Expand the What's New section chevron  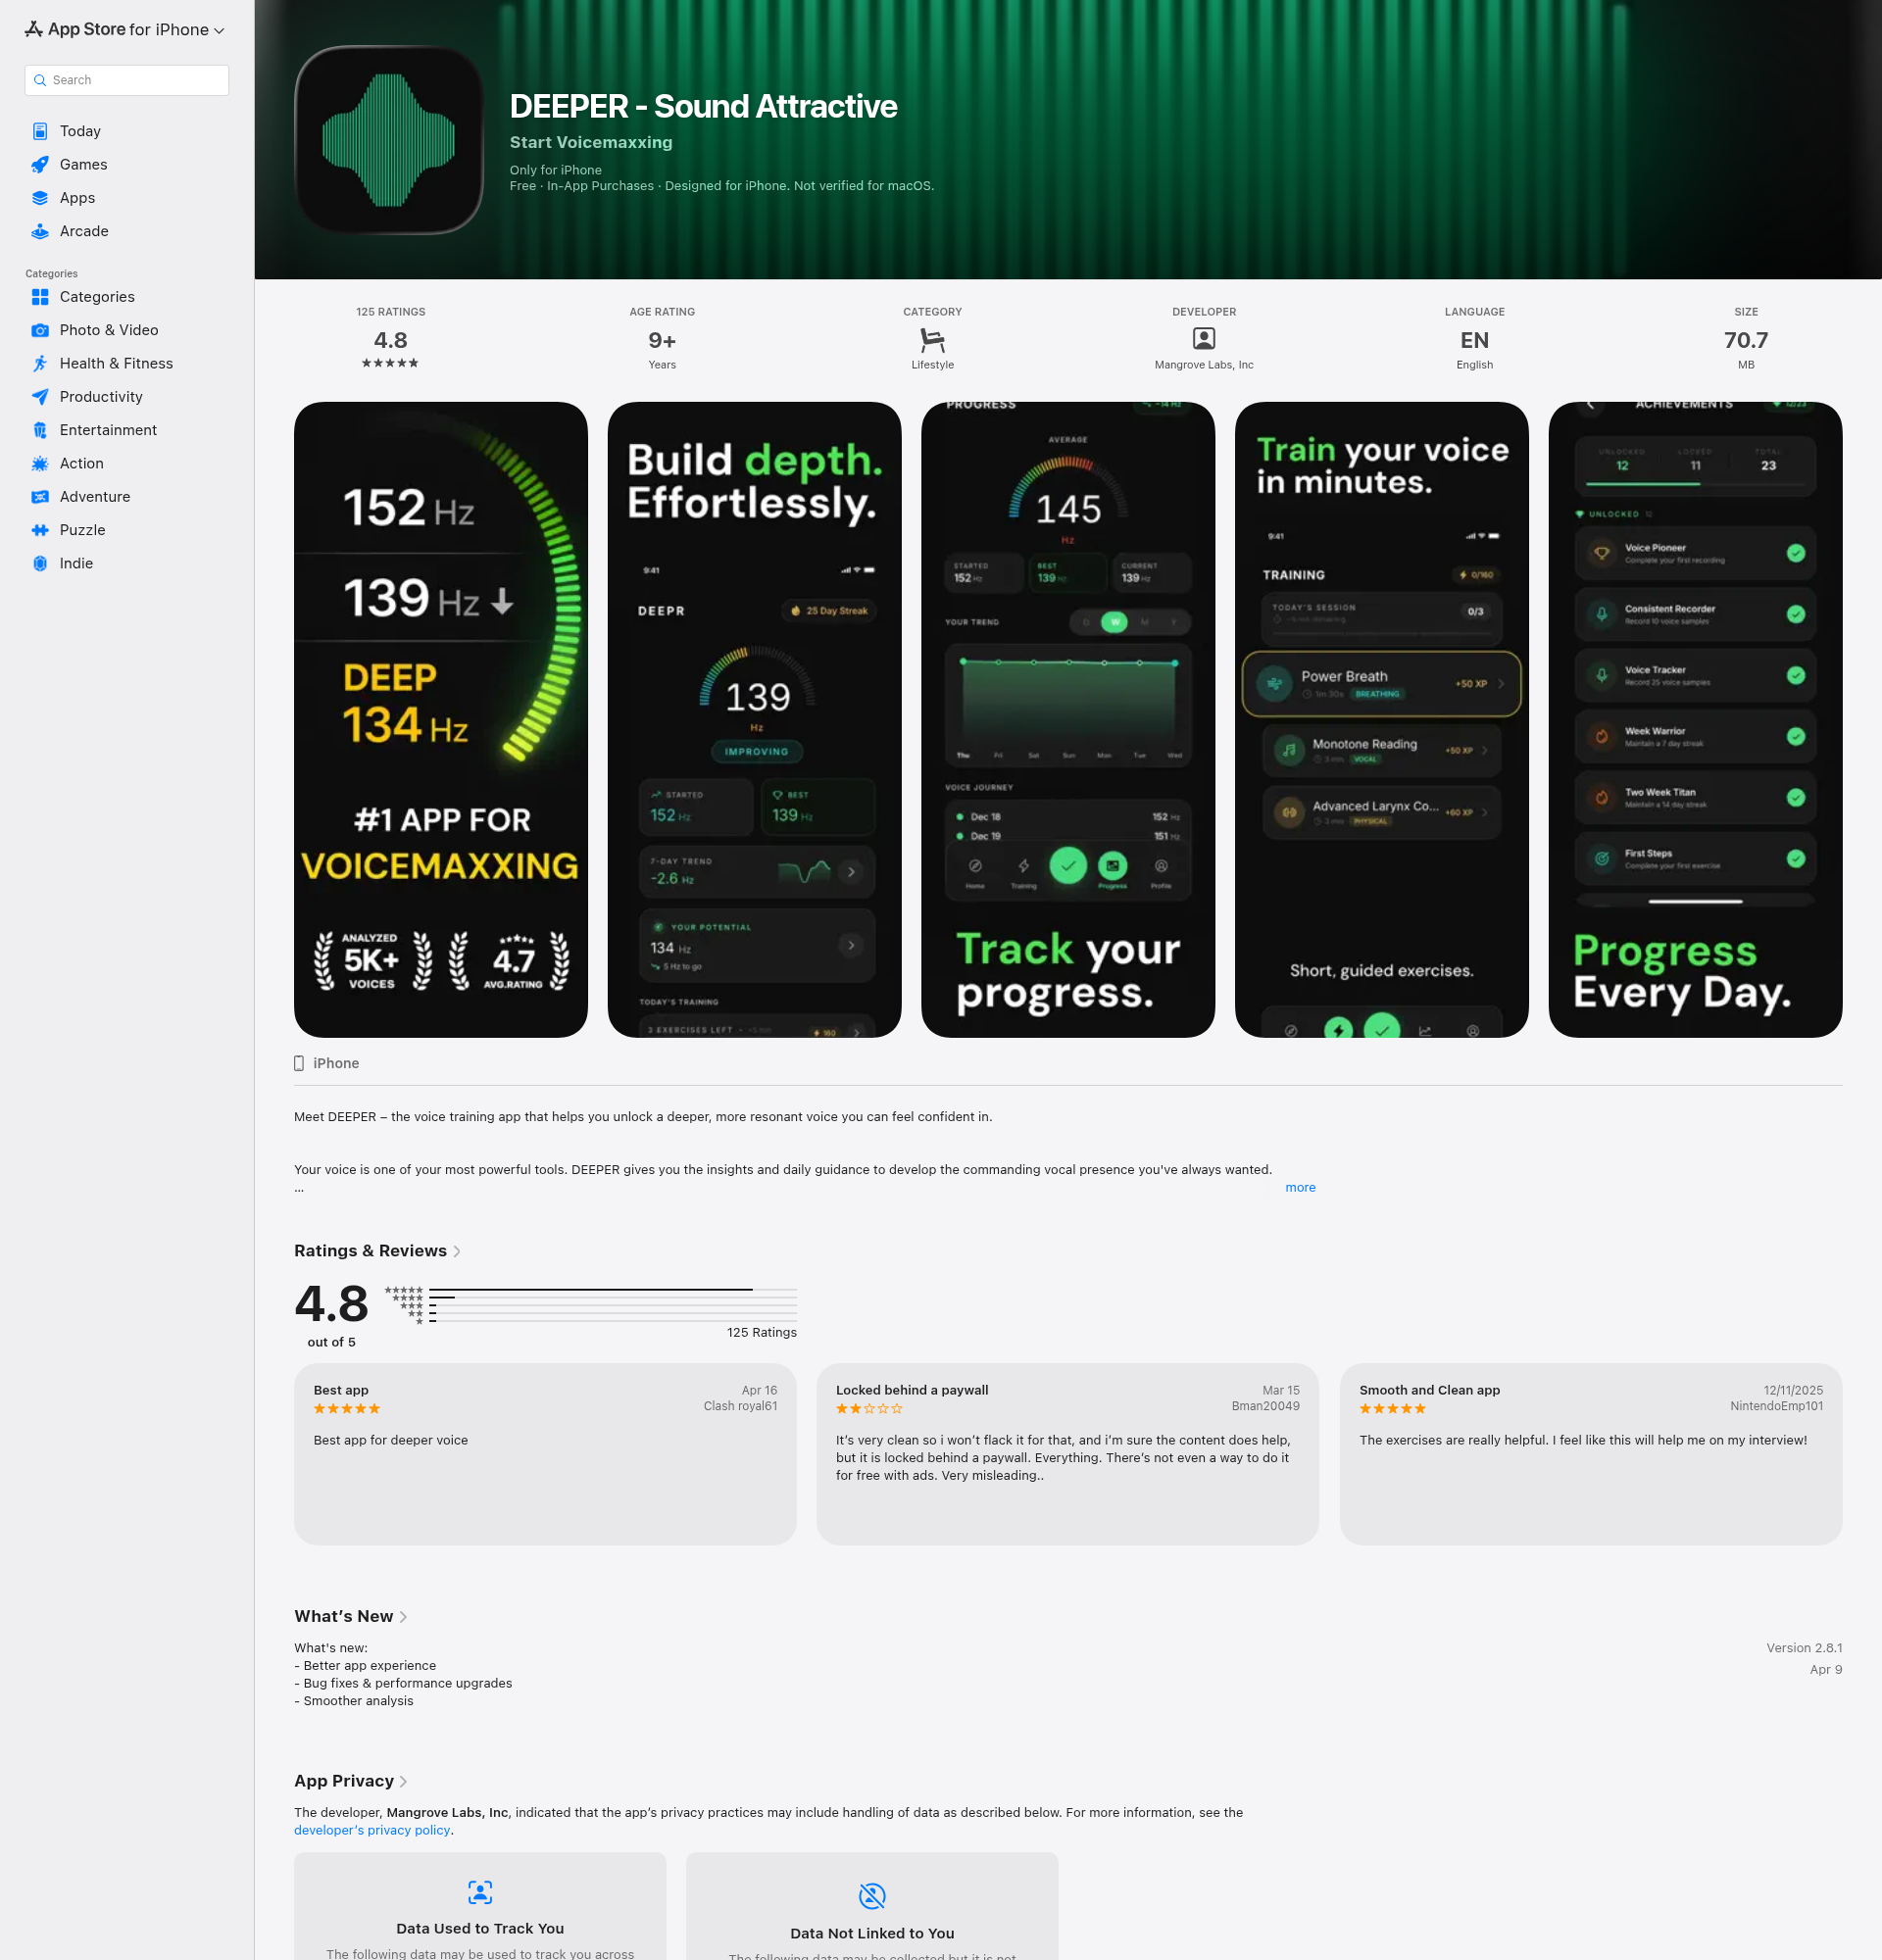(403, 1617)
